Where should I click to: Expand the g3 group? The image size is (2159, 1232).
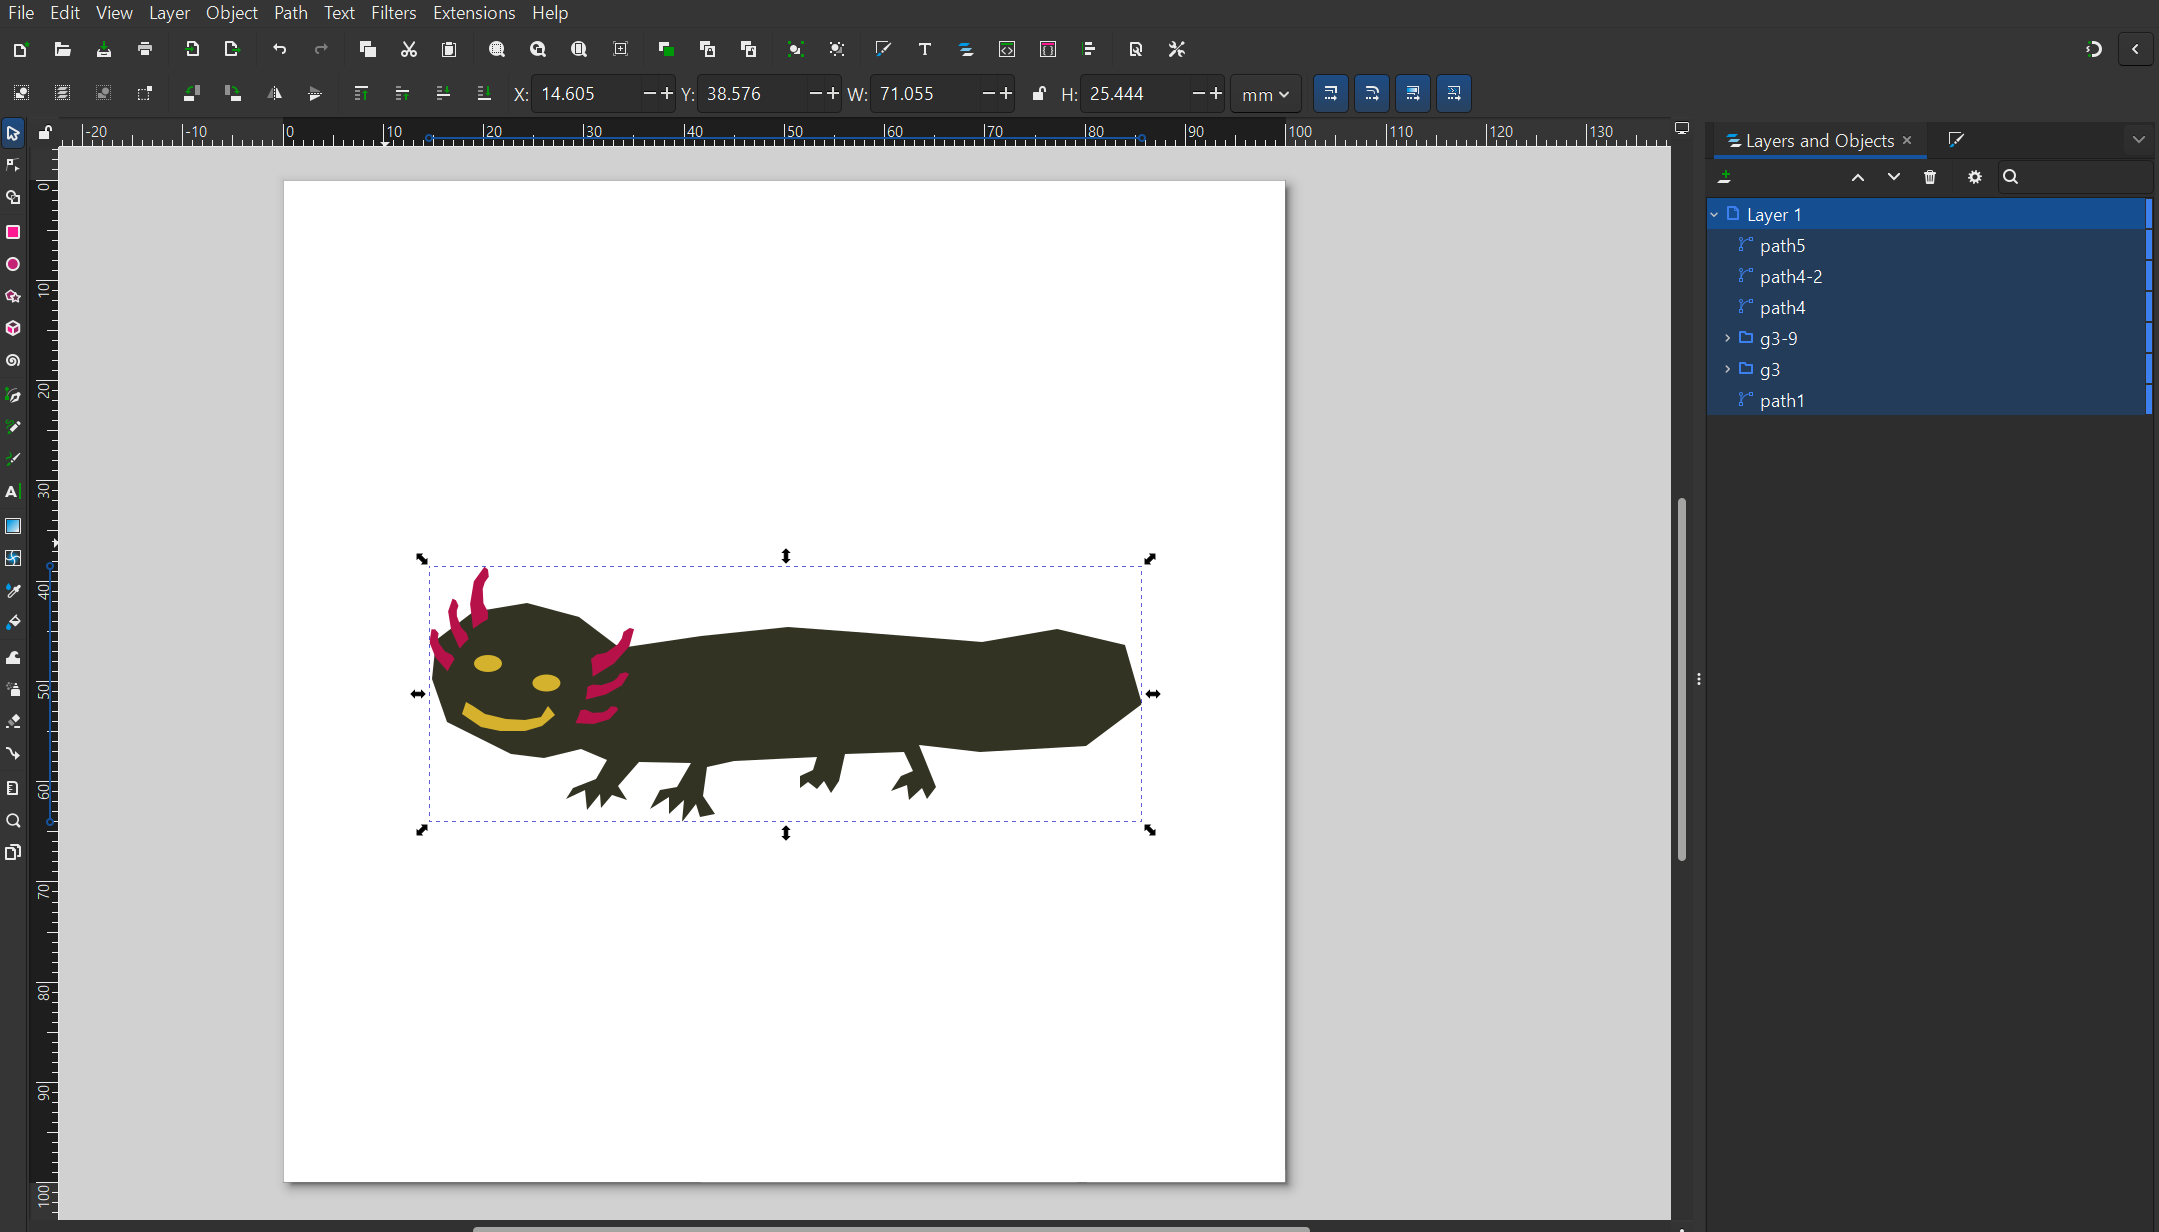pos(1727,369)
